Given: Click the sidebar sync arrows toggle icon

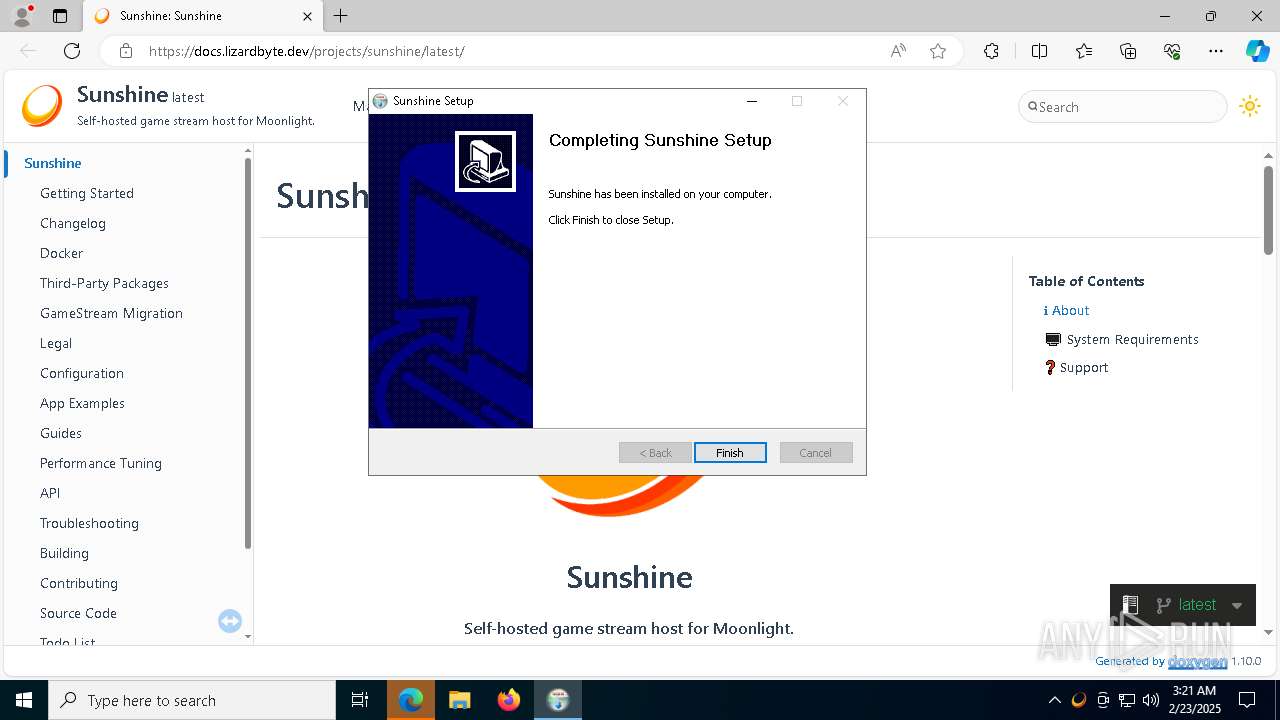Looking at the screenshot, I should [x=230, y=622].
